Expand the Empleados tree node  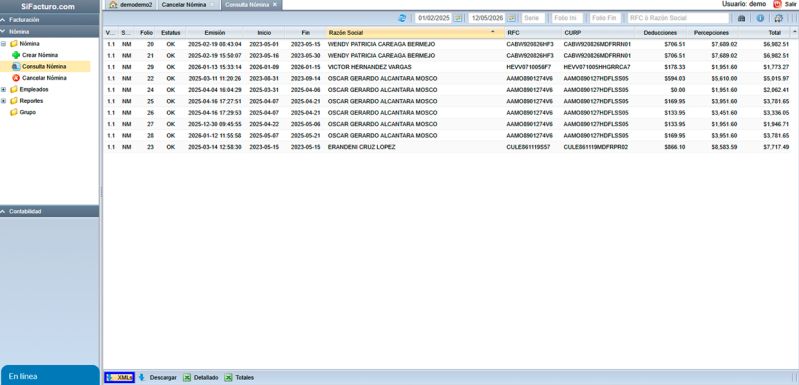click(4, 89)
